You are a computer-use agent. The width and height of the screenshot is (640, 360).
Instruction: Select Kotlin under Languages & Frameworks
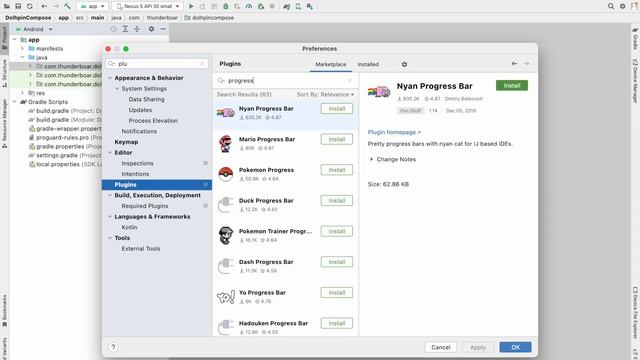click(x=129, y=227)
